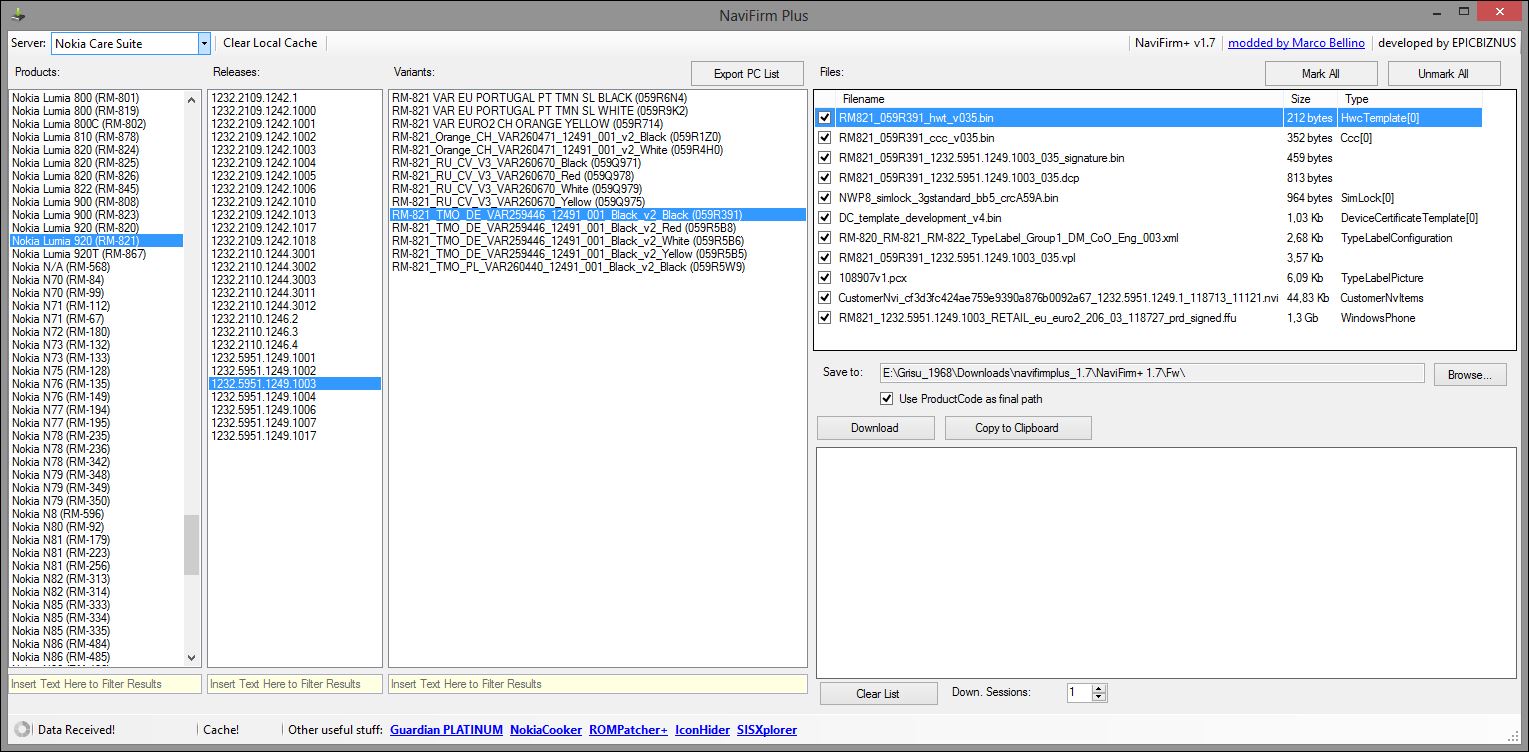Click Products list scroll up arrow

[192, 98]
